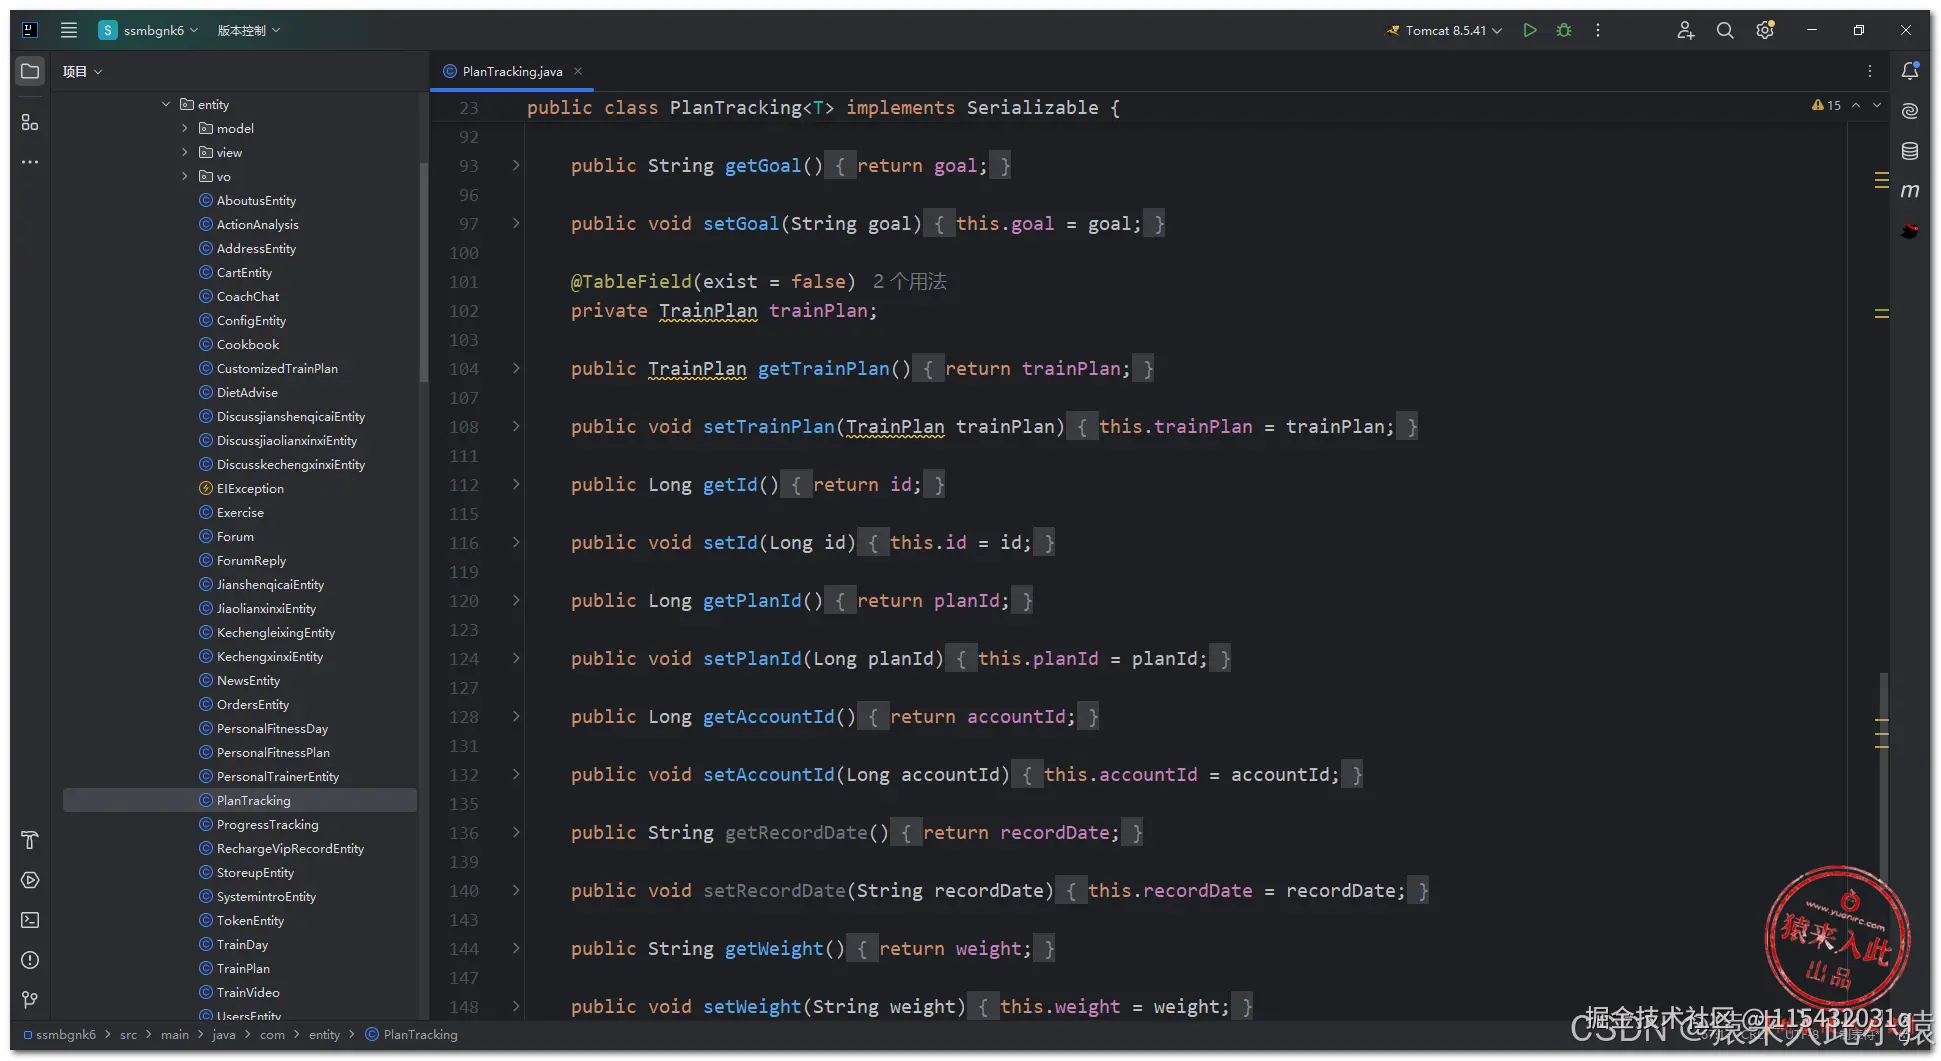Open the Notifications bell panel
The width and height of the screenshot is (1941, 1061).
[1910, 71]
